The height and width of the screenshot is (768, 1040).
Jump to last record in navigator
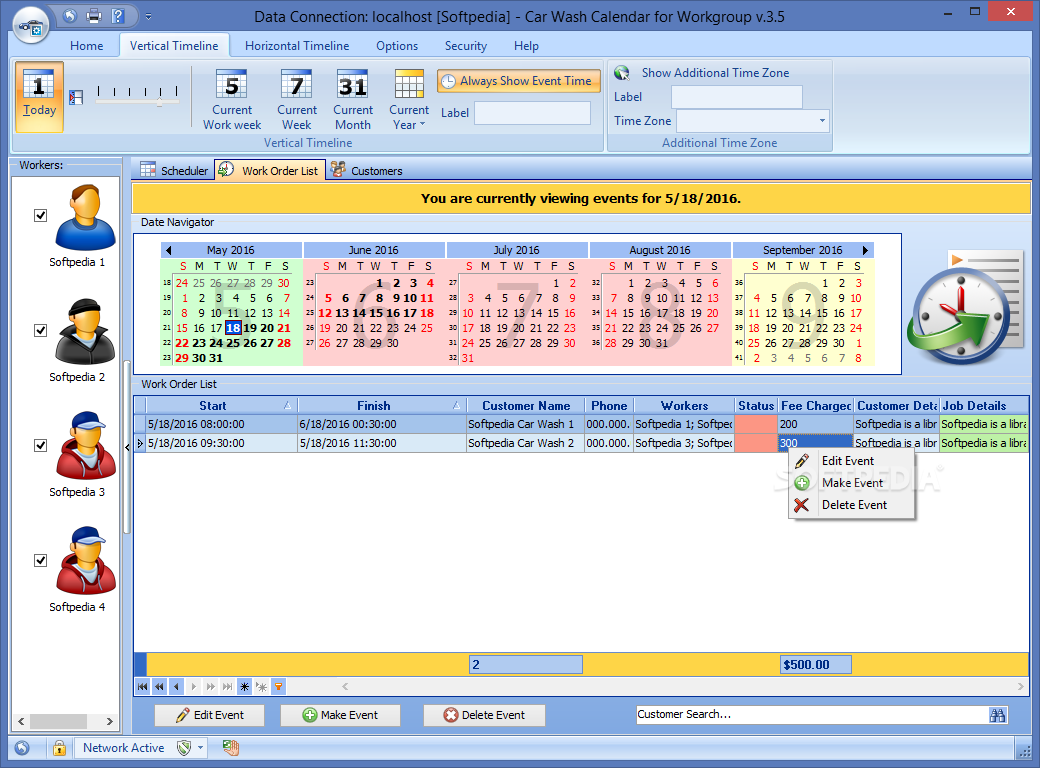(x=228, y=687)
